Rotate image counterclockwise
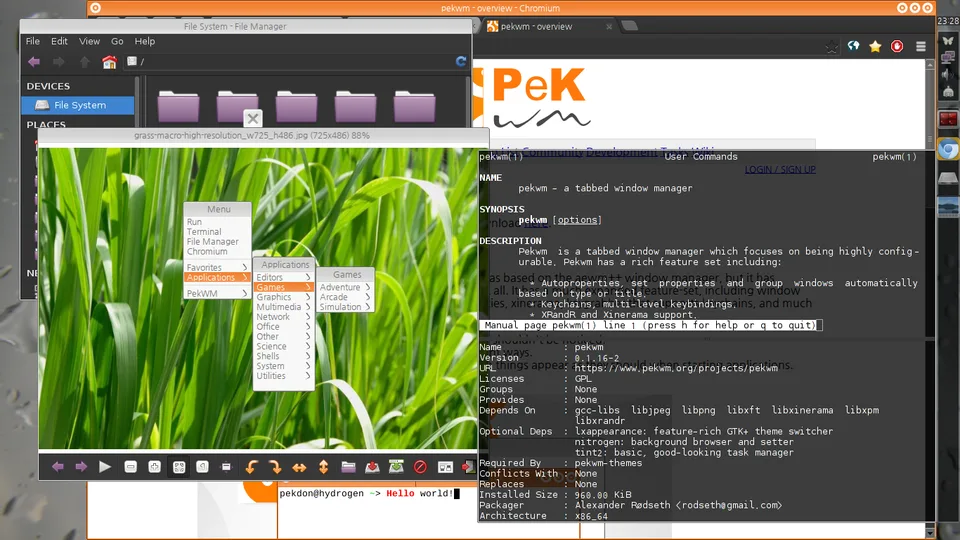The image size is (960, 540). [x=251, y=467]
